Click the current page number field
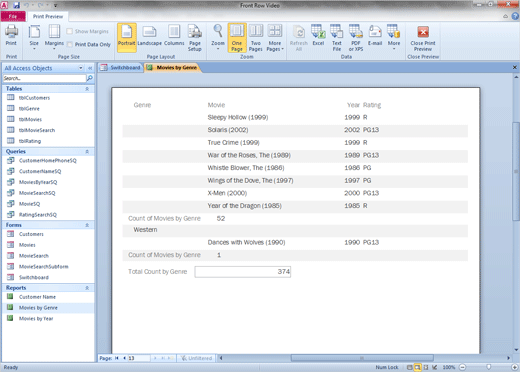520x372 pixels. pyautogui.click(x=139, y=358)
